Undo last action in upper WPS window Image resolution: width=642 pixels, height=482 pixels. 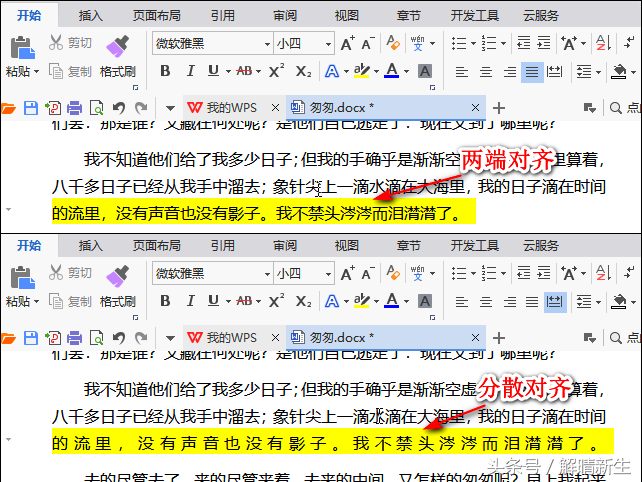click(119, 108)
